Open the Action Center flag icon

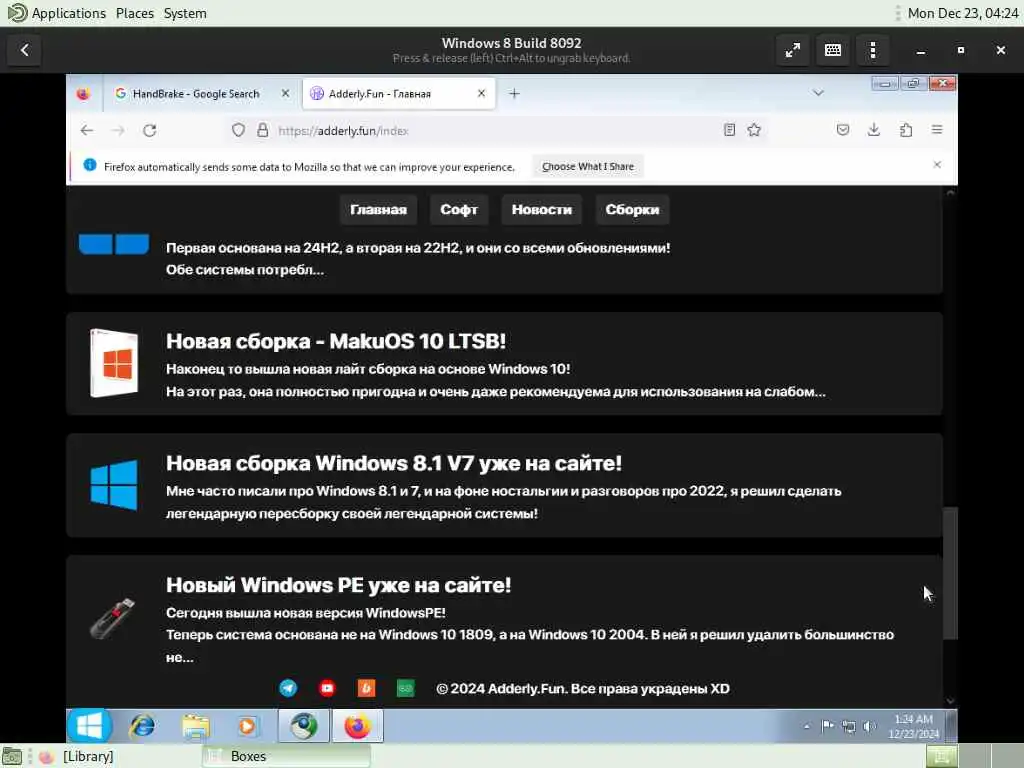[x=827, y=726]
